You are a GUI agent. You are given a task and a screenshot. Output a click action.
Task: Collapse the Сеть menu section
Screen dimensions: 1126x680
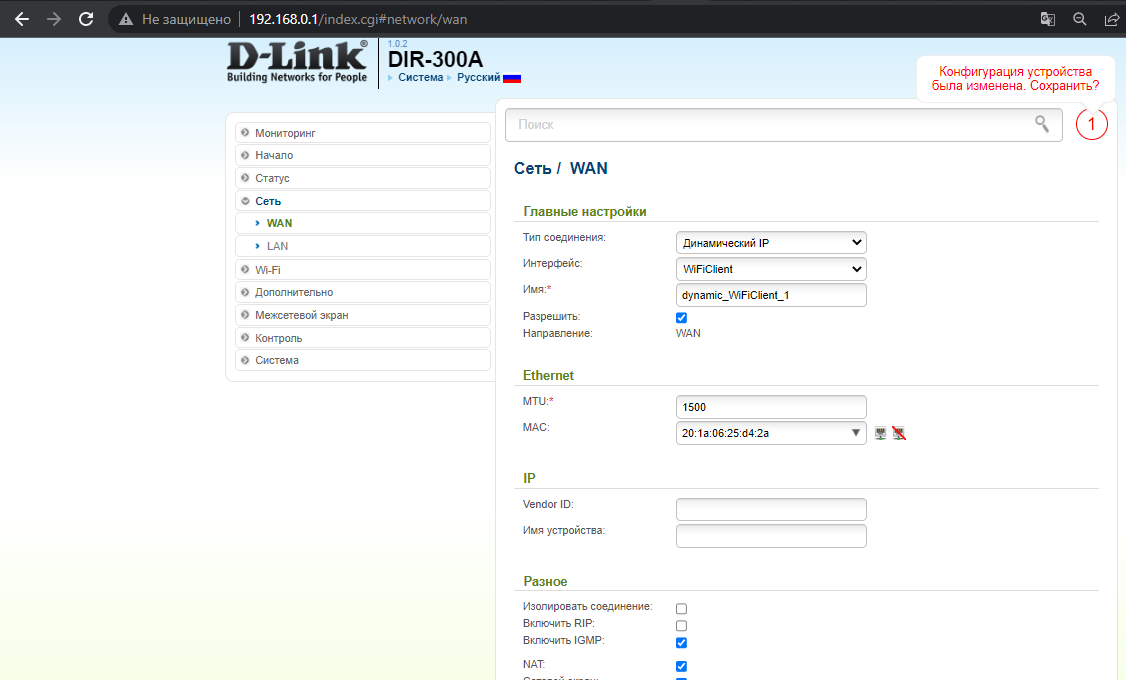click(363, 201)
